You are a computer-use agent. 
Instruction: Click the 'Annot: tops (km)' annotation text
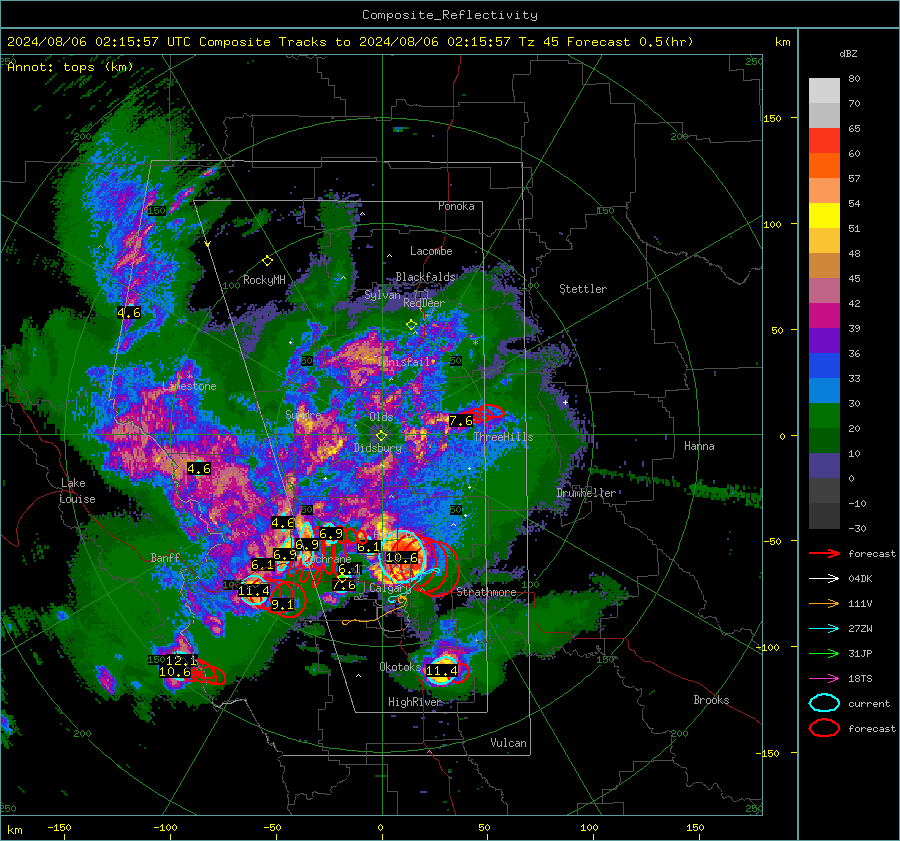[70, 67]
